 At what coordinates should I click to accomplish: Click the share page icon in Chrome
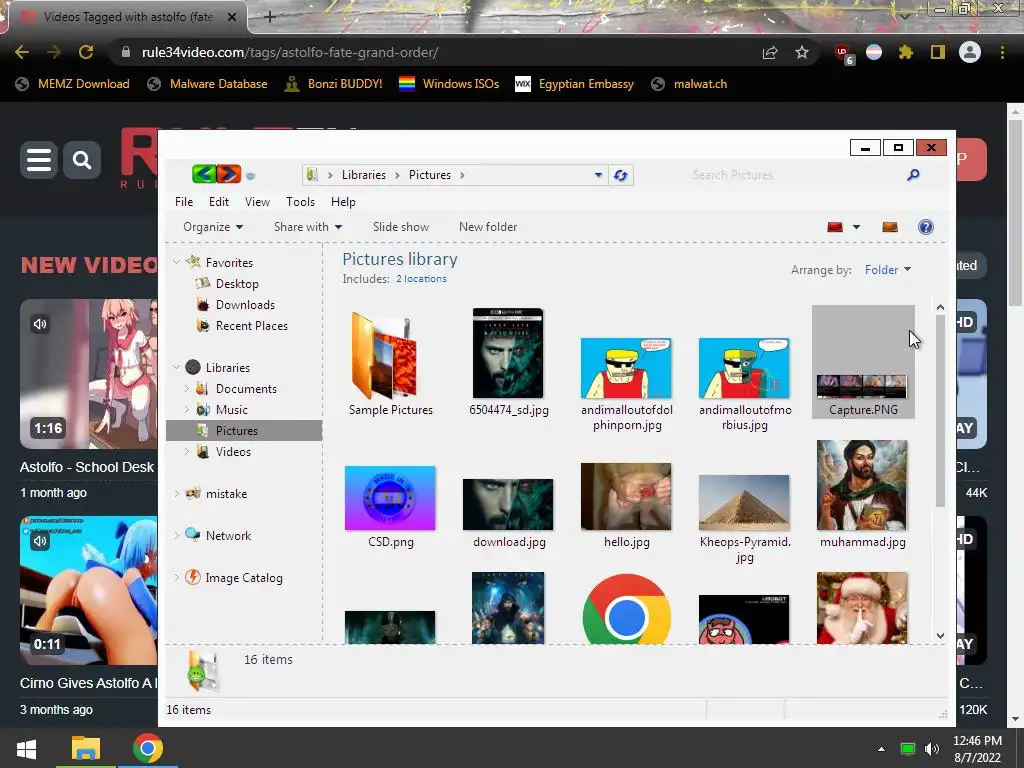point(770,52)
